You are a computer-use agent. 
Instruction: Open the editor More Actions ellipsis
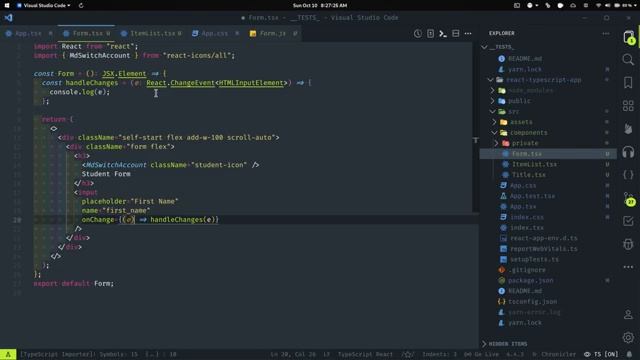coord(468,33)
